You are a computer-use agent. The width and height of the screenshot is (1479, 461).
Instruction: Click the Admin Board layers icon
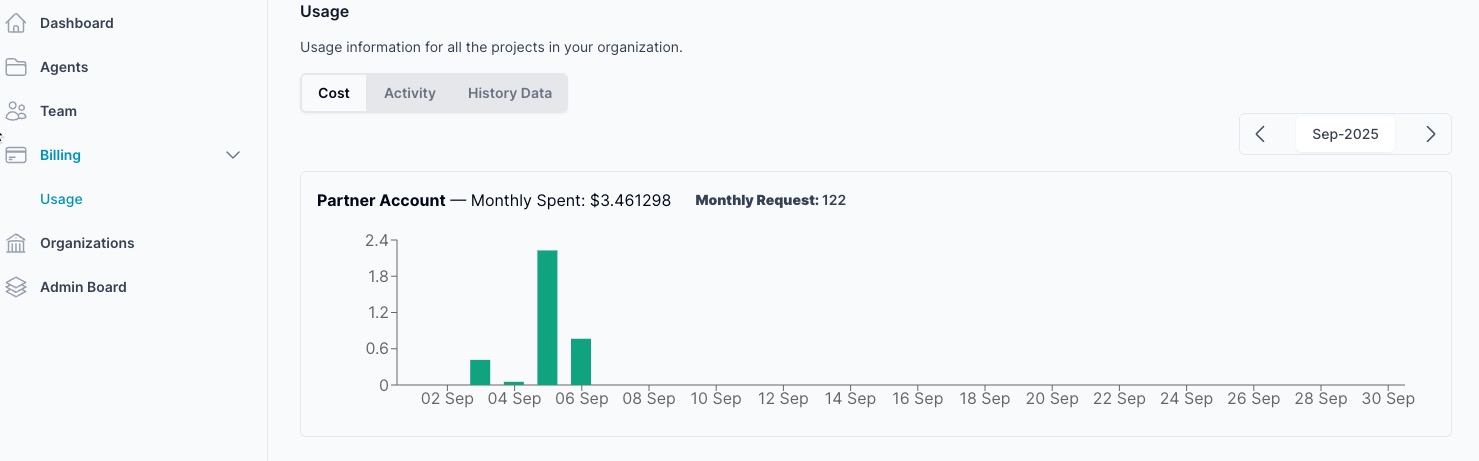[x=15, y=287]
